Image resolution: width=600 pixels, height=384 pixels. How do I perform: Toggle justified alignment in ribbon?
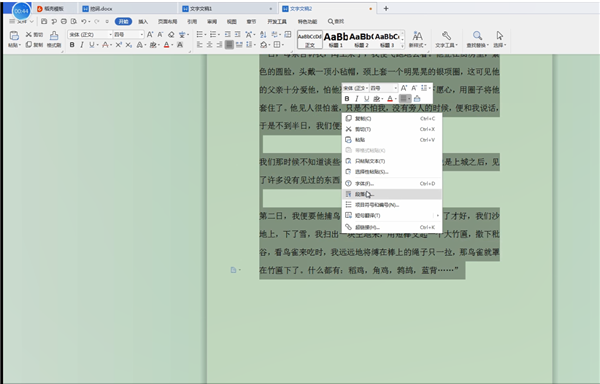click(x=229, y=45)
